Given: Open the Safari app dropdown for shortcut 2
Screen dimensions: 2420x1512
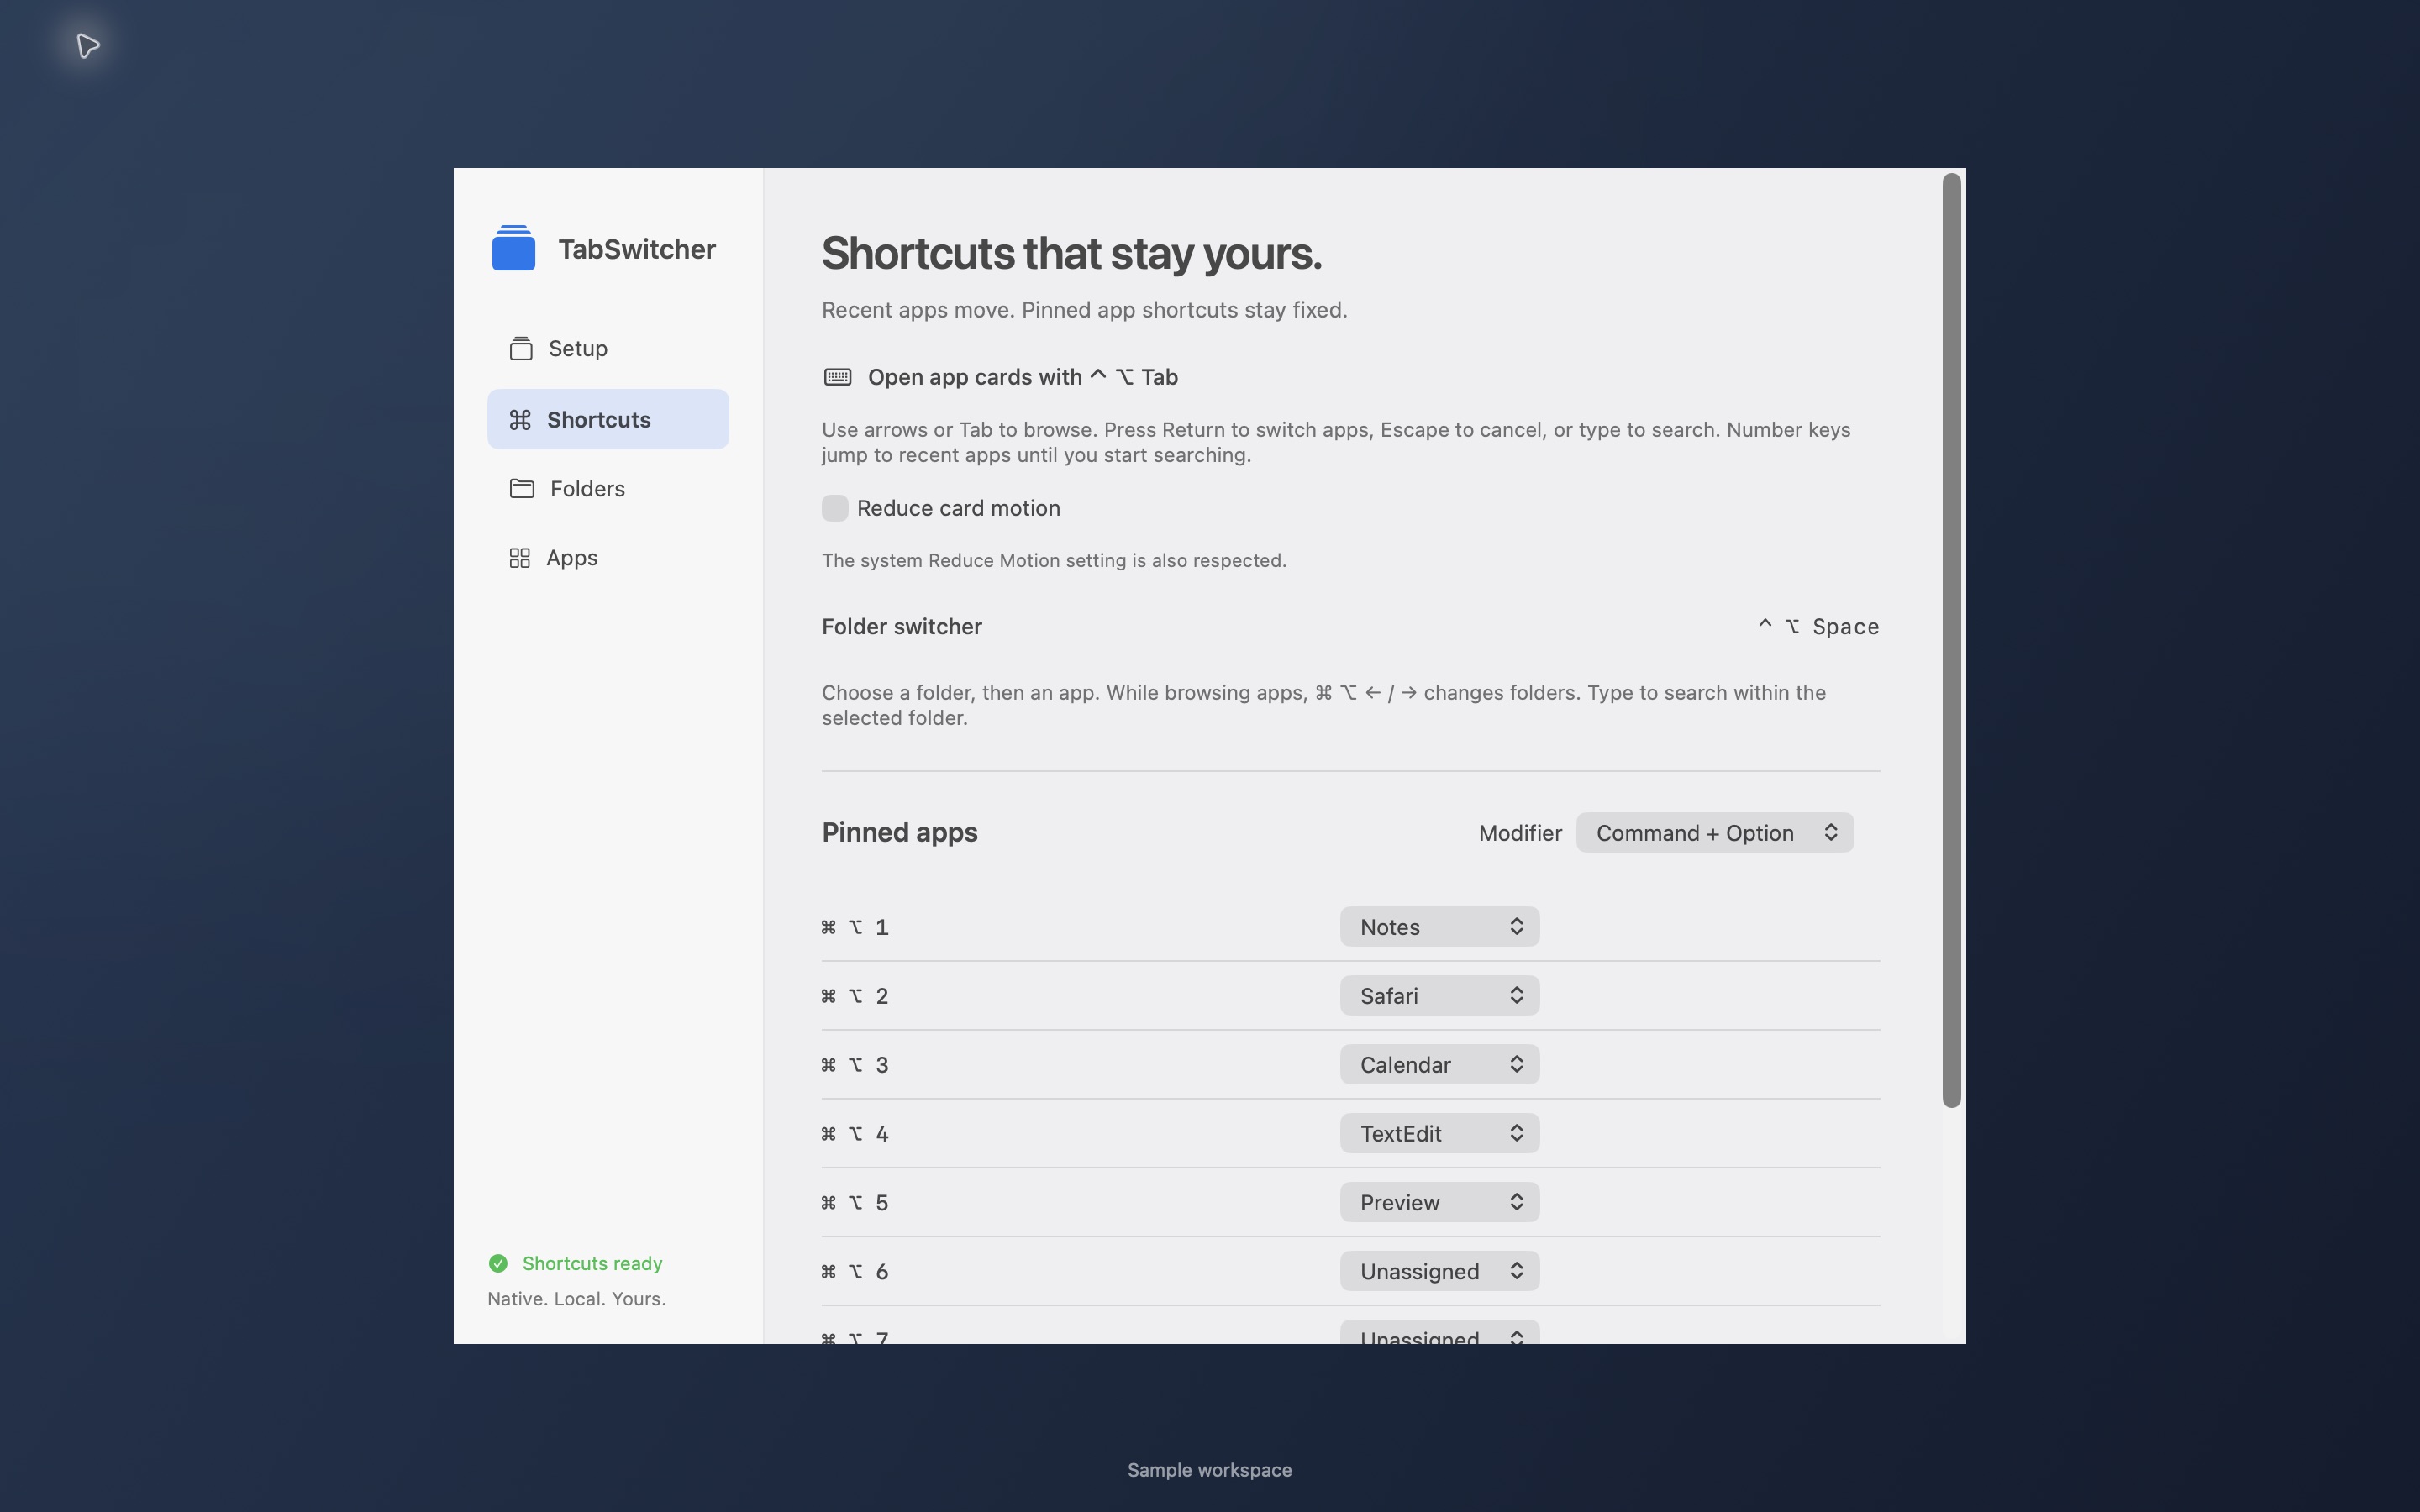Looking at the screenshot, I should pos(1440,996).
